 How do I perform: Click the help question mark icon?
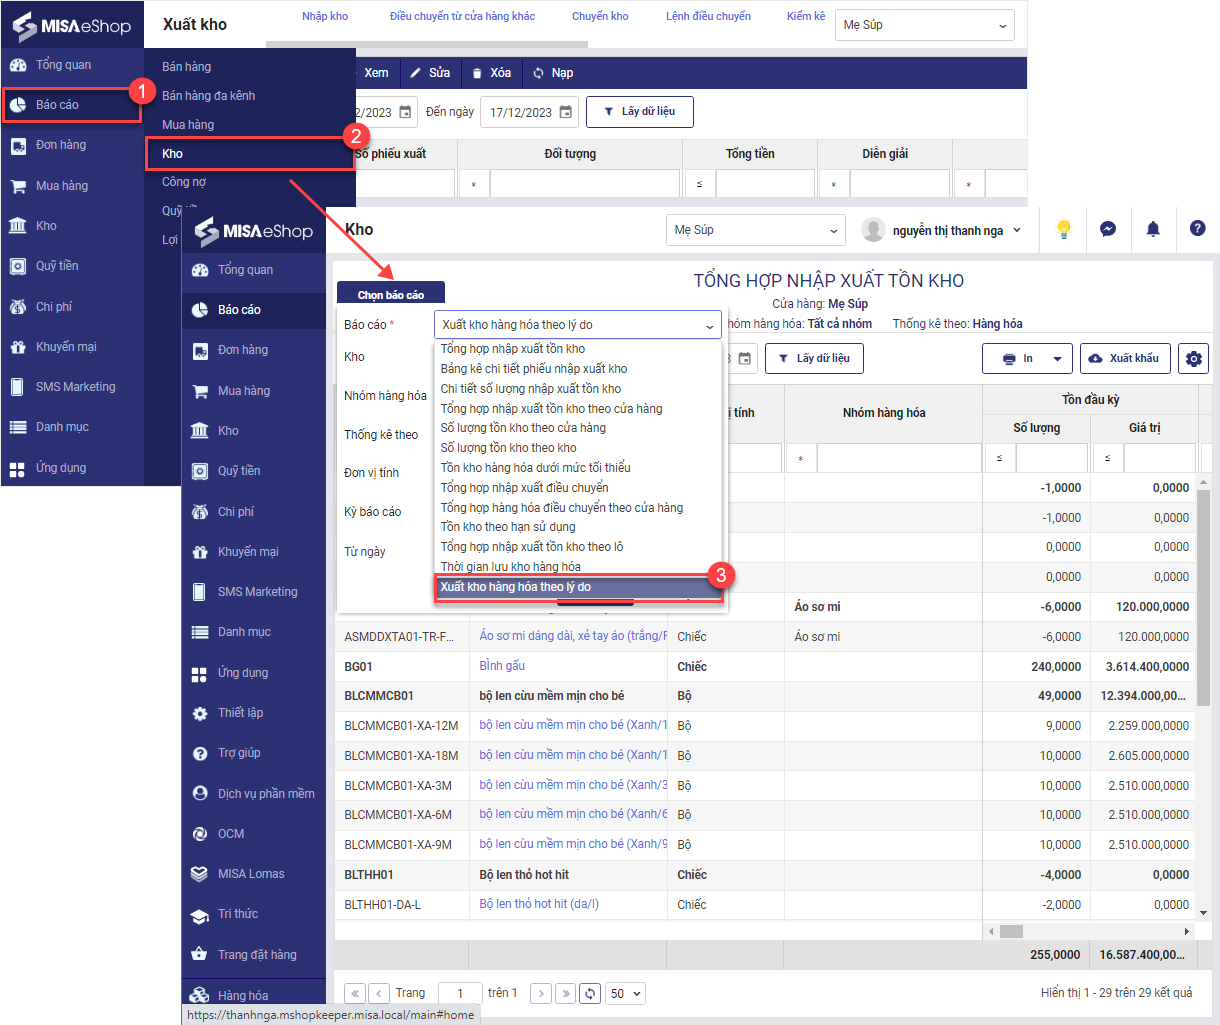tap(1197, 229)
